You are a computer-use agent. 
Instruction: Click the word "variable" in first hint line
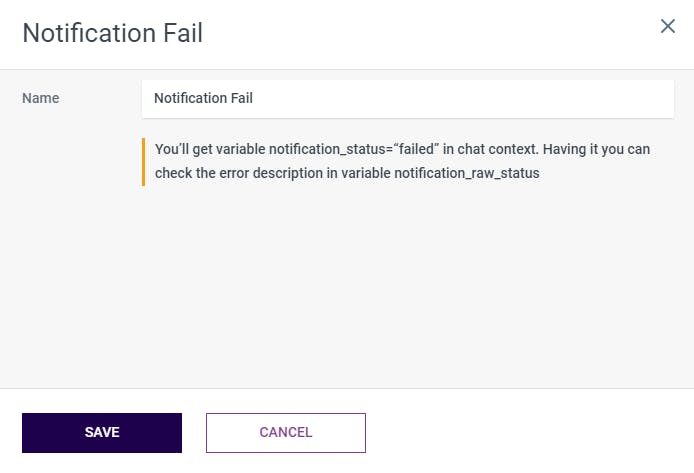(x=238, y=149)
